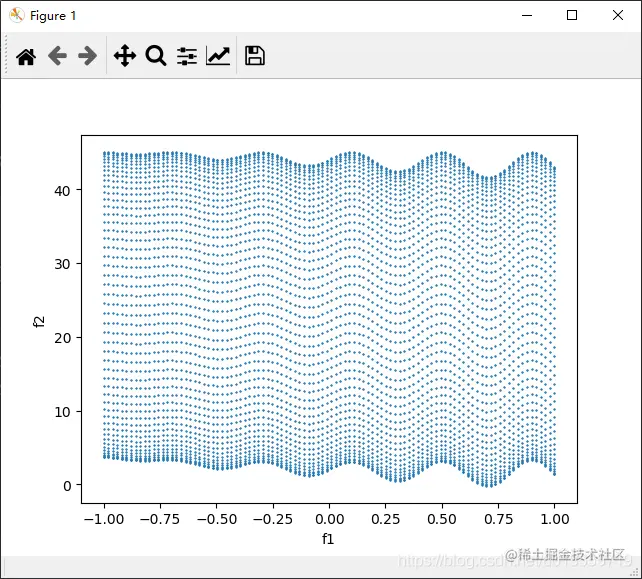642x579 pixels.
Task: Click the 0 y-axis tick label
Action: [67, 486]
